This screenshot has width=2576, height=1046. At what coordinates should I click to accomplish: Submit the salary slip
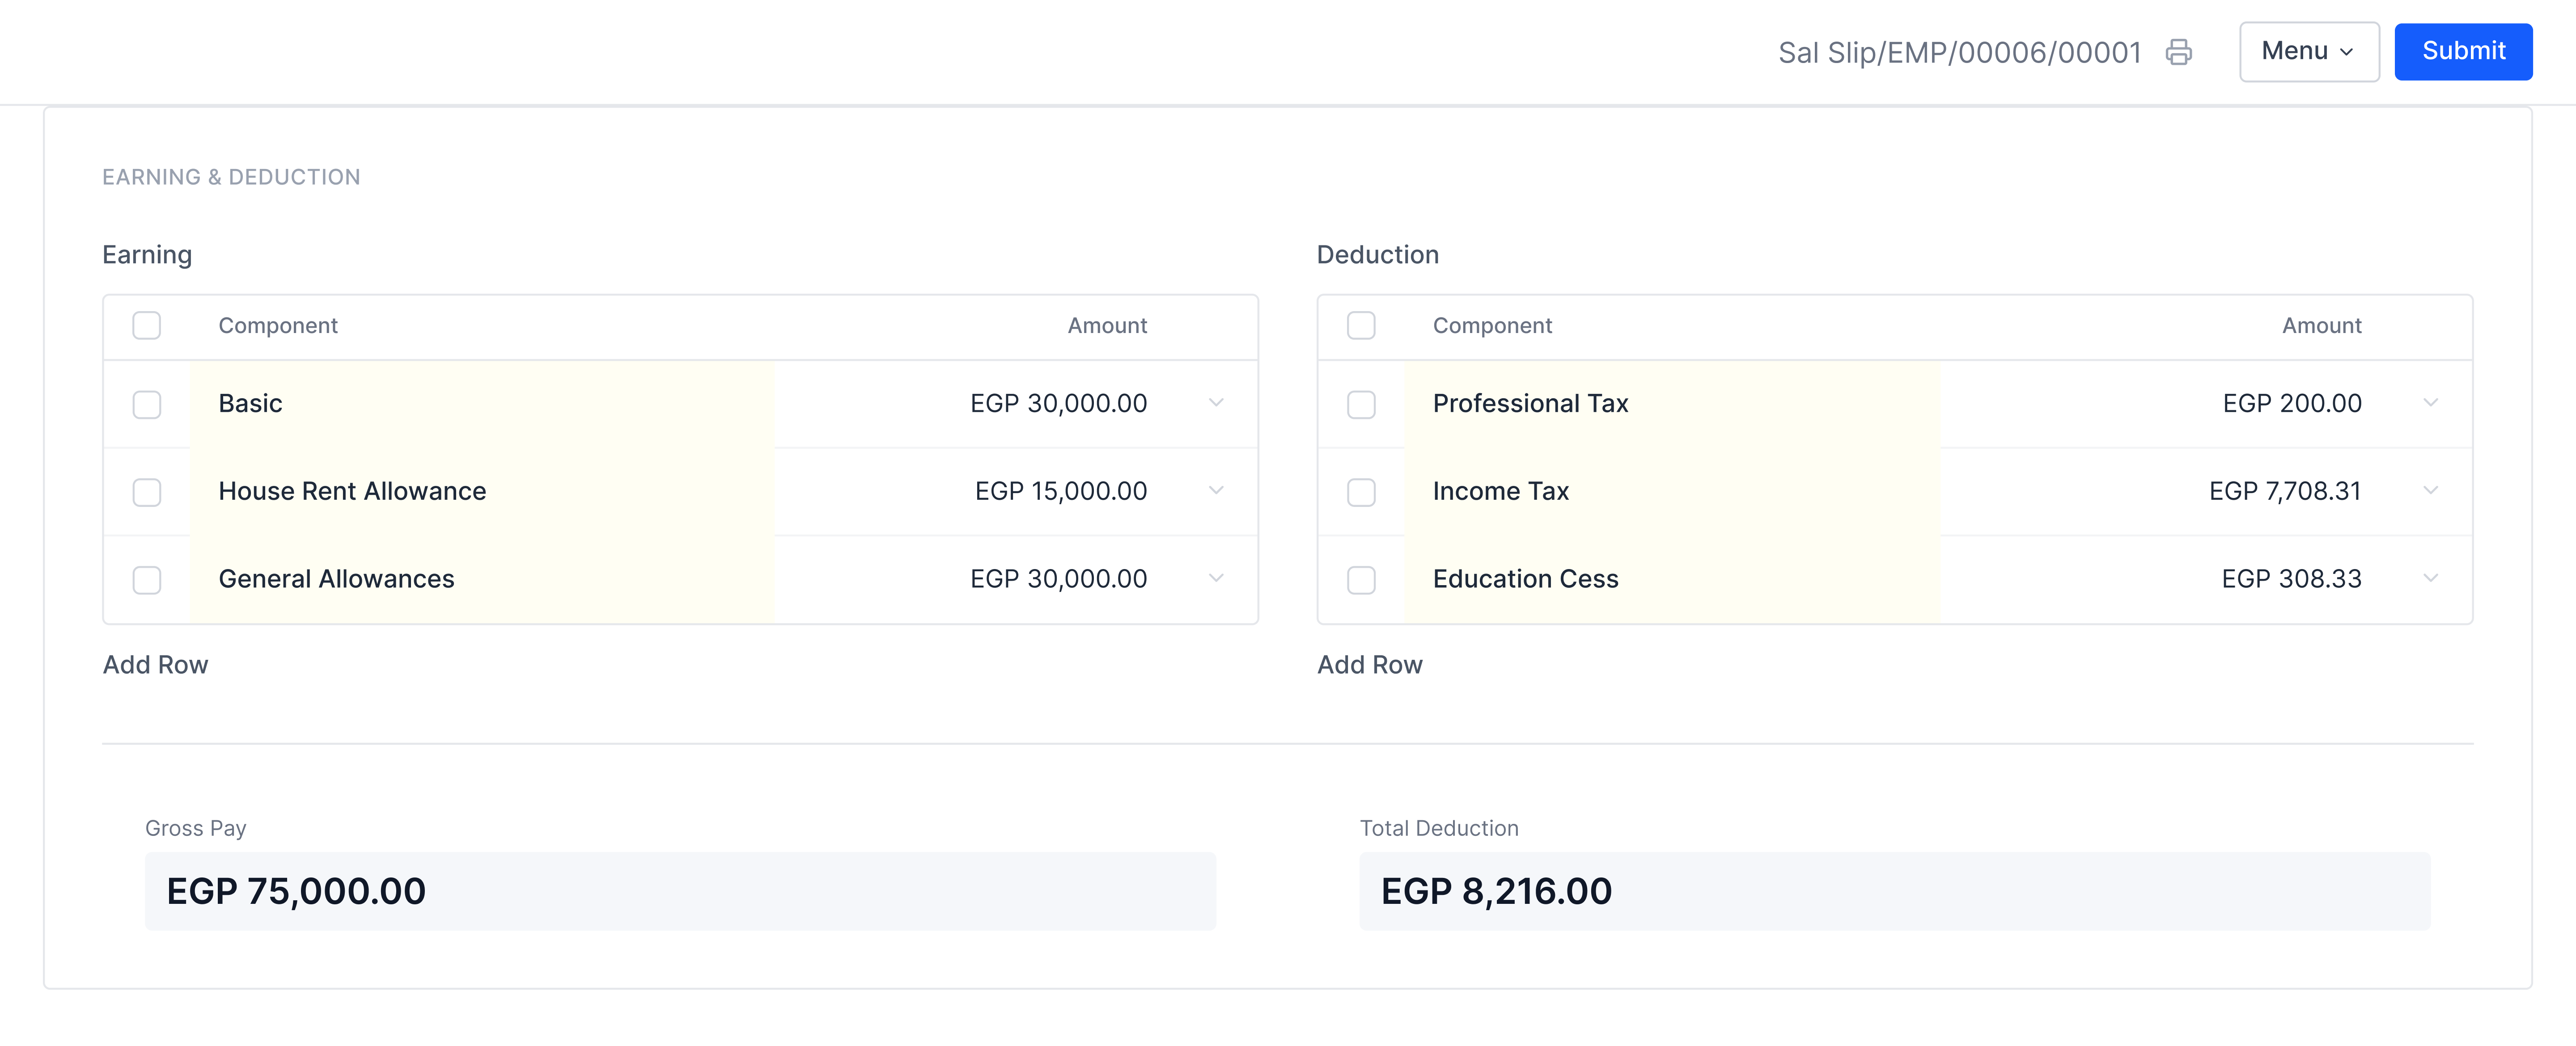coord(2462,52)
